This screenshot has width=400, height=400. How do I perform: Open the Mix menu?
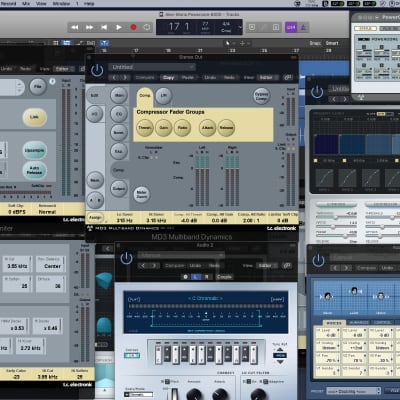click(x=26, y=4)
